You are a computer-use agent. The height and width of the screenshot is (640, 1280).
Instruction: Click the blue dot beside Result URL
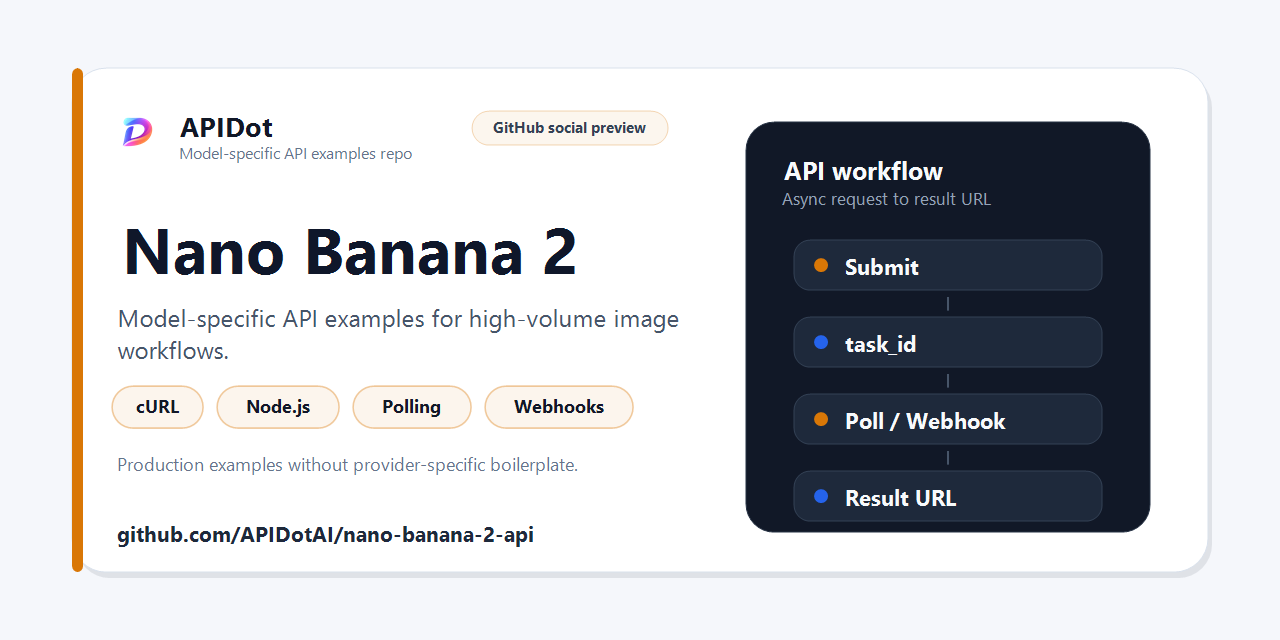821,496
